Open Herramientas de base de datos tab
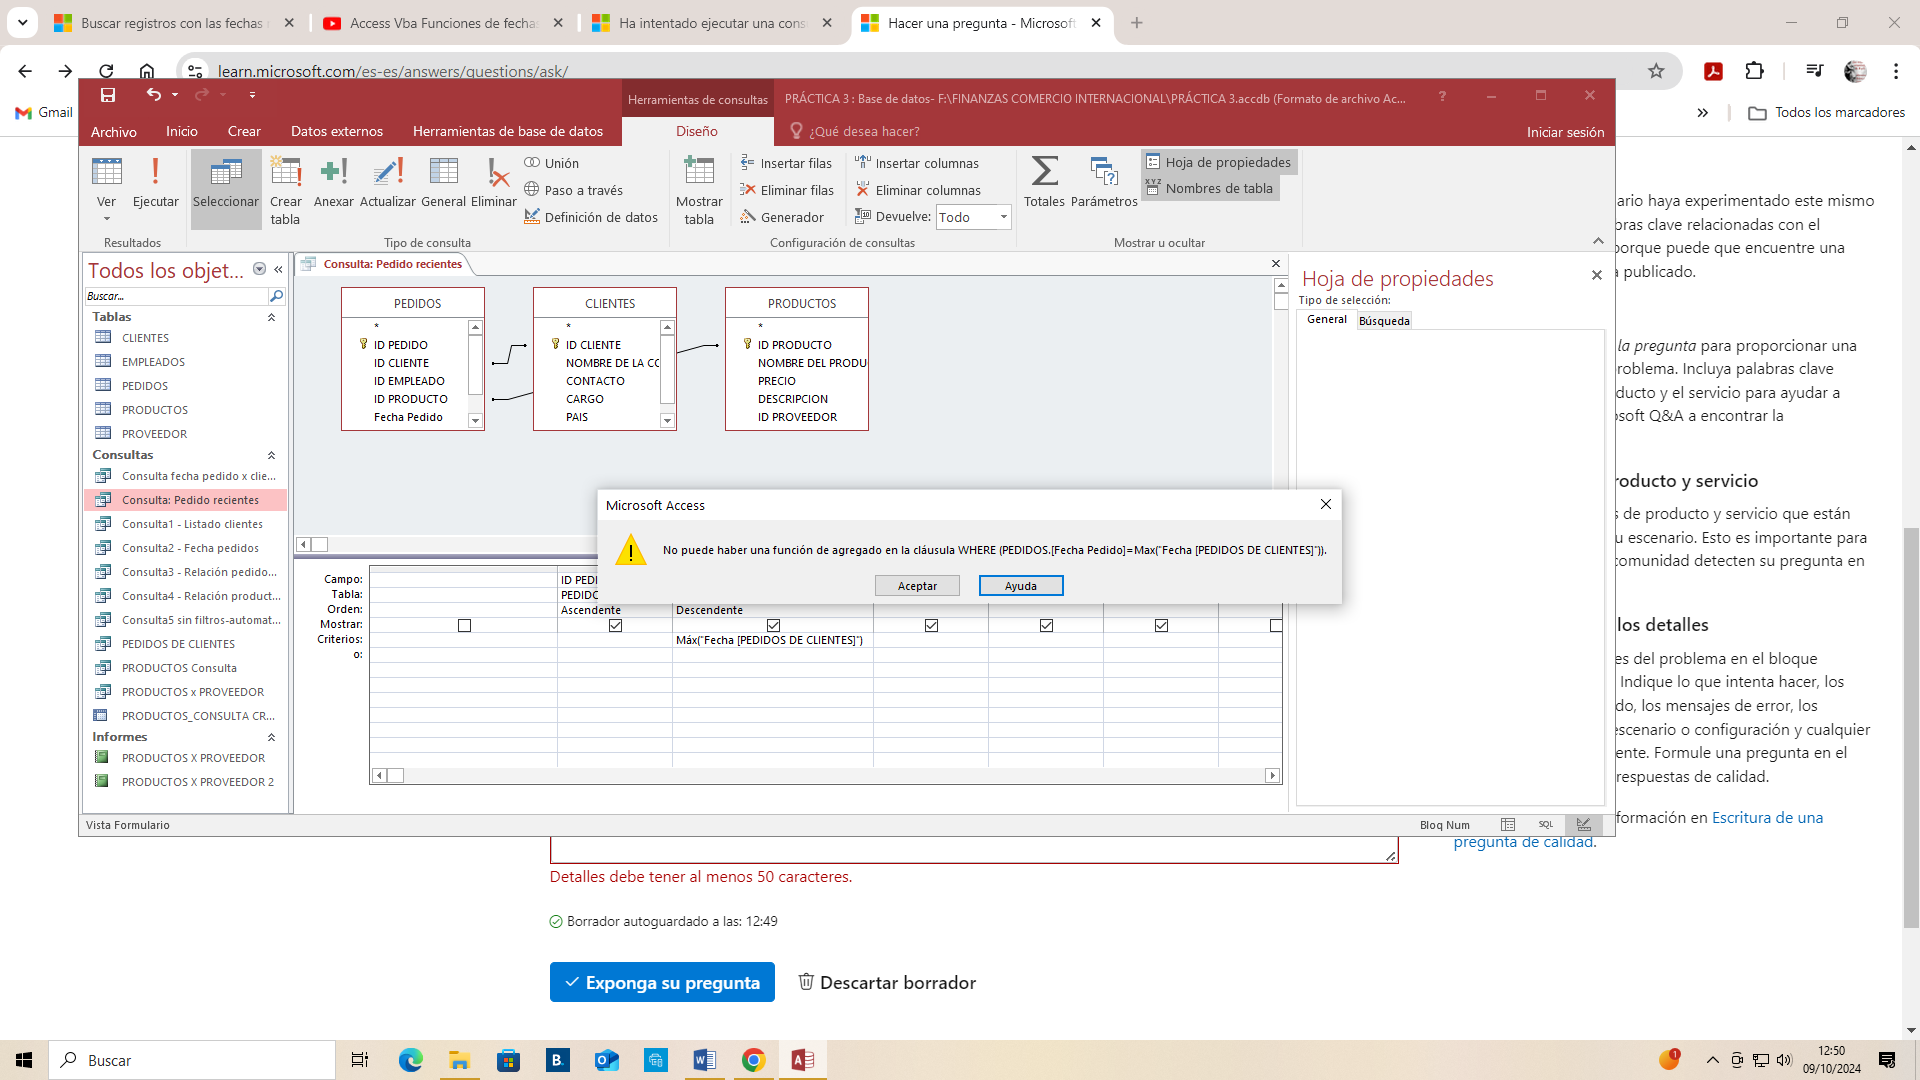The image size is (1920, 1080). click(508, 131)
